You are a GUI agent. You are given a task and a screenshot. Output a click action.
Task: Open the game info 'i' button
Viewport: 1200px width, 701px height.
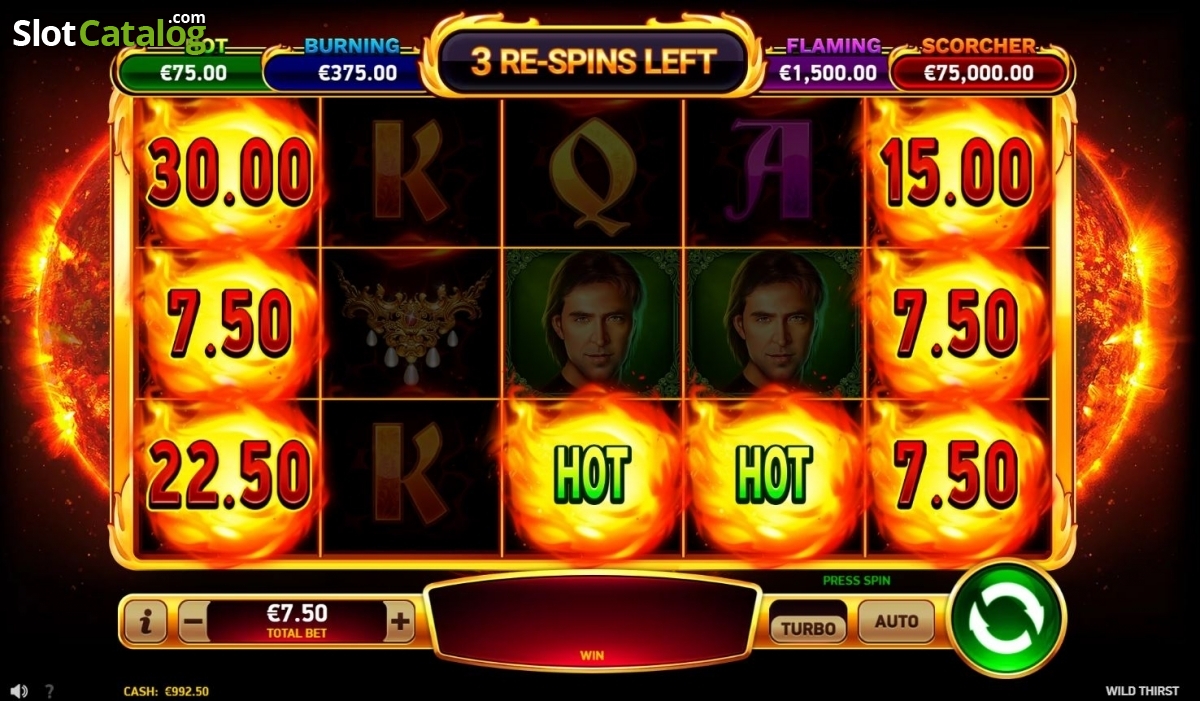coord(146,623)
